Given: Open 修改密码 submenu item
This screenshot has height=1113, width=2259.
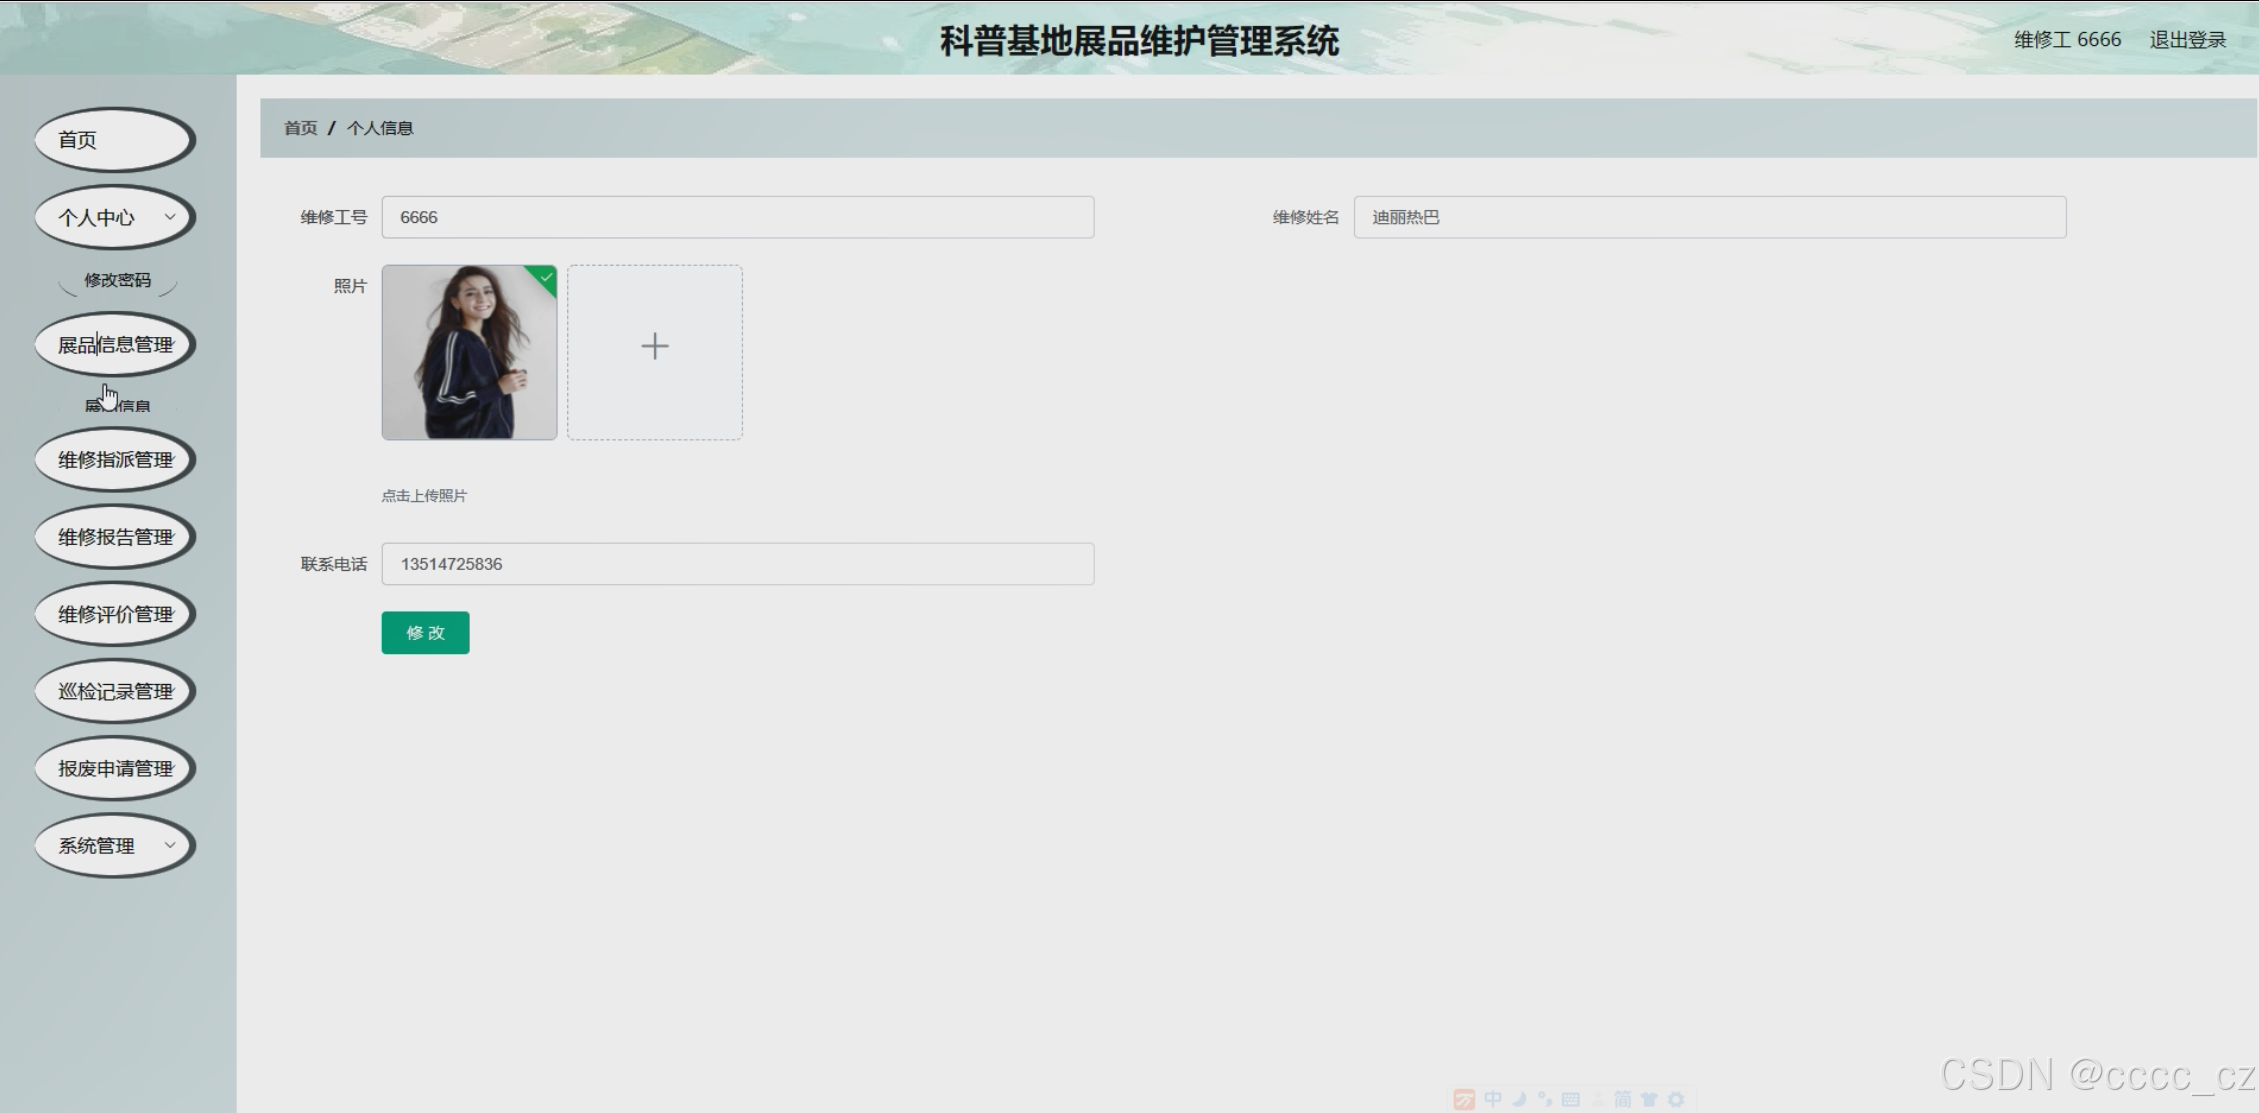Looking at the screenshot, I should (117, 280).
